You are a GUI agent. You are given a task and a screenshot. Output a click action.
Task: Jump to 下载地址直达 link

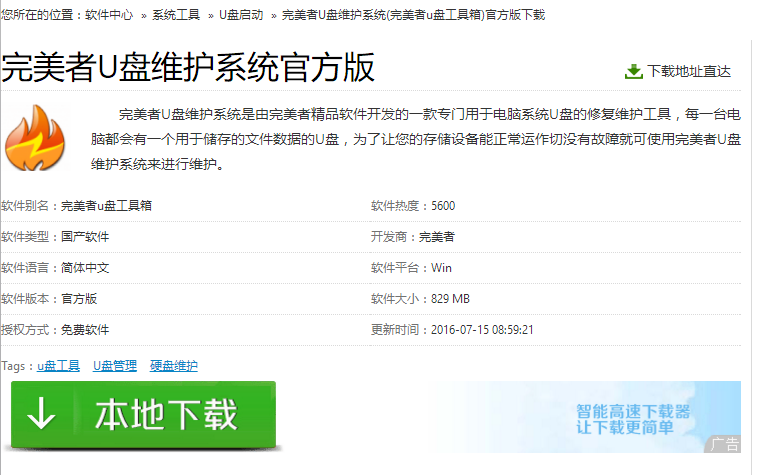(688, 71)
